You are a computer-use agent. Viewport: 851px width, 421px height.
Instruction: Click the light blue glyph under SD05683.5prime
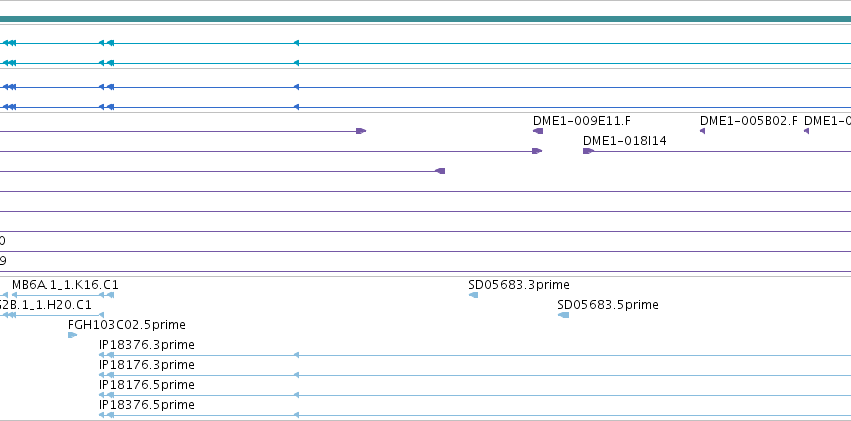pyautogui.click(x=563, y=315)
